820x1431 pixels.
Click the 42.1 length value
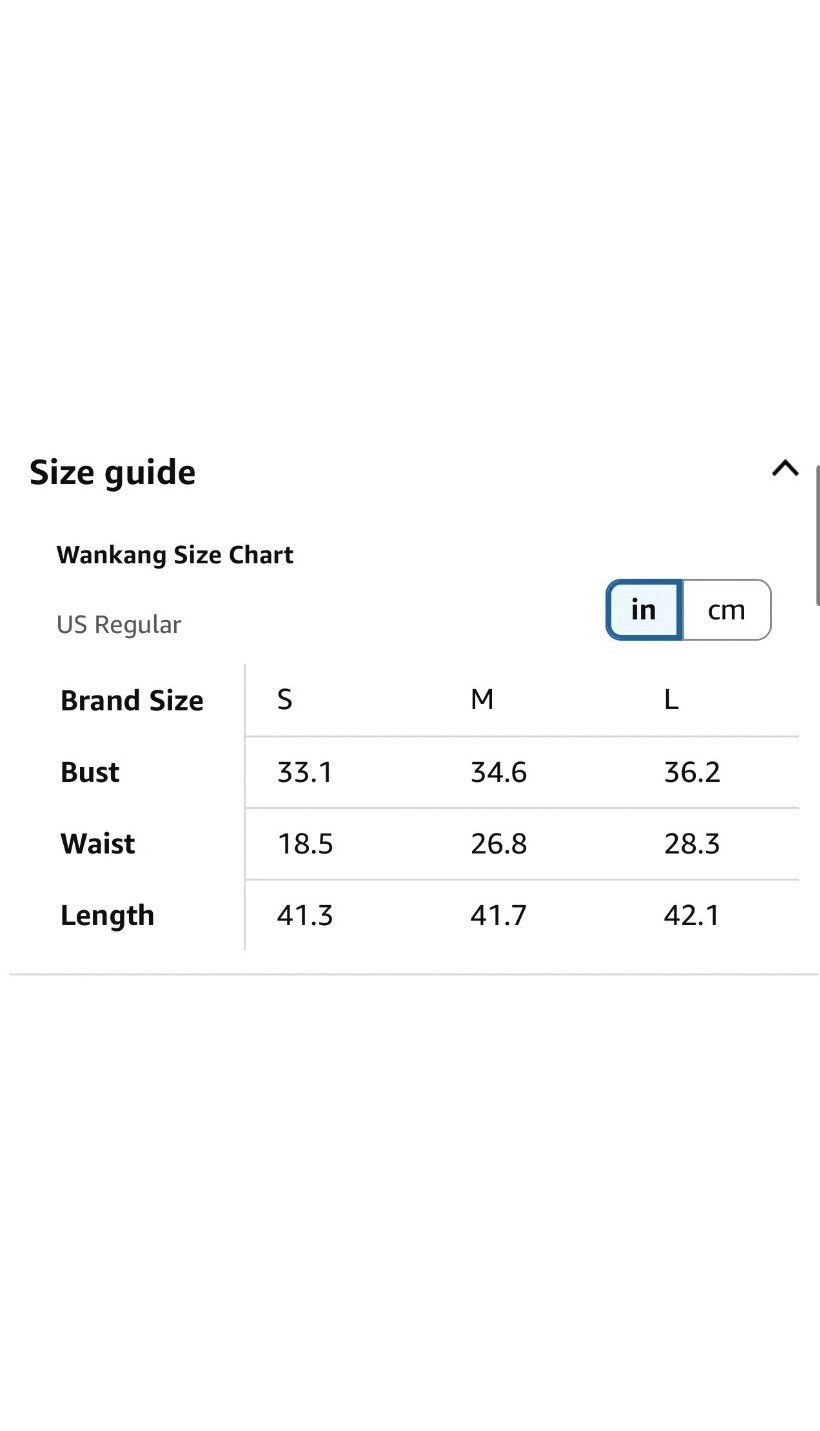coord(692,916)
